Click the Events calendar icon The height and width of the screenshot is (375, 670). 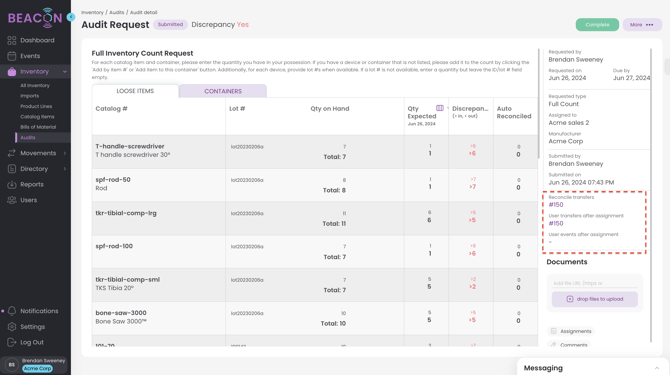[12, 56]
